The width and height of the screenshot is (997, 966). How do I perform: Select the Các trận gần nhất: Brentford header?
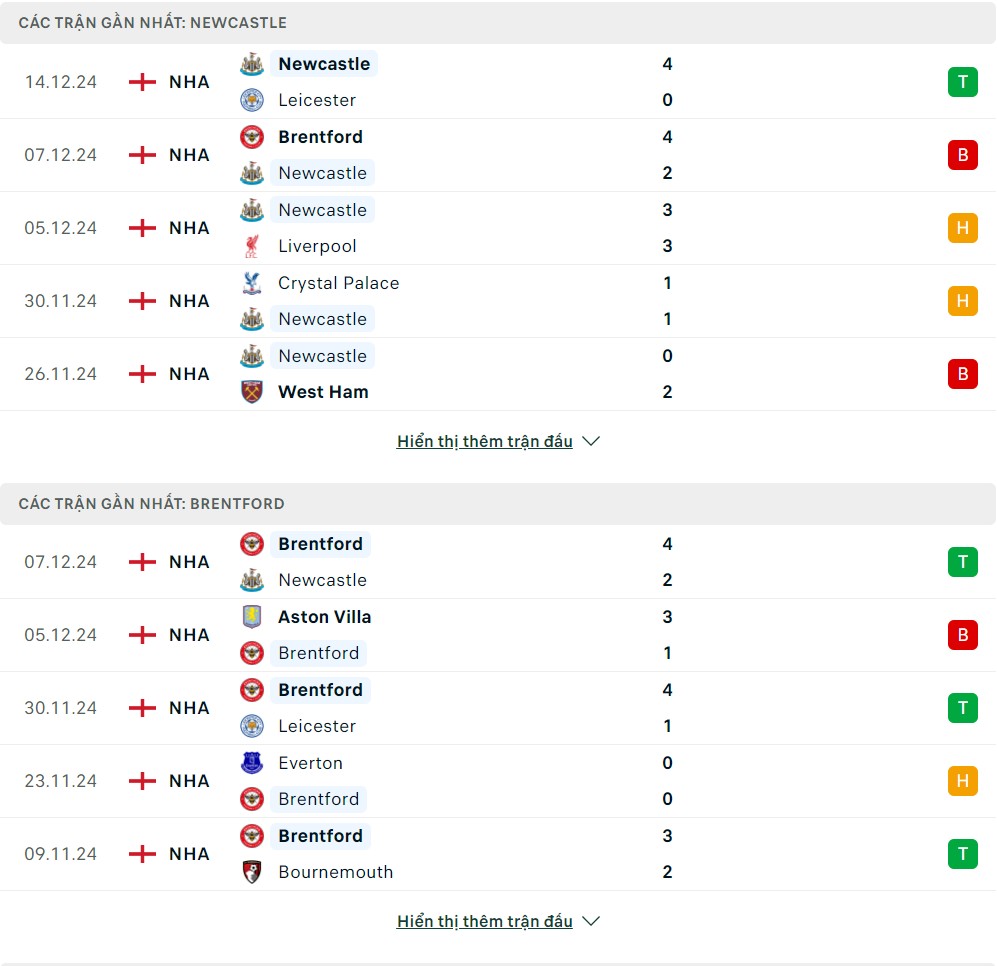[151, 503]
